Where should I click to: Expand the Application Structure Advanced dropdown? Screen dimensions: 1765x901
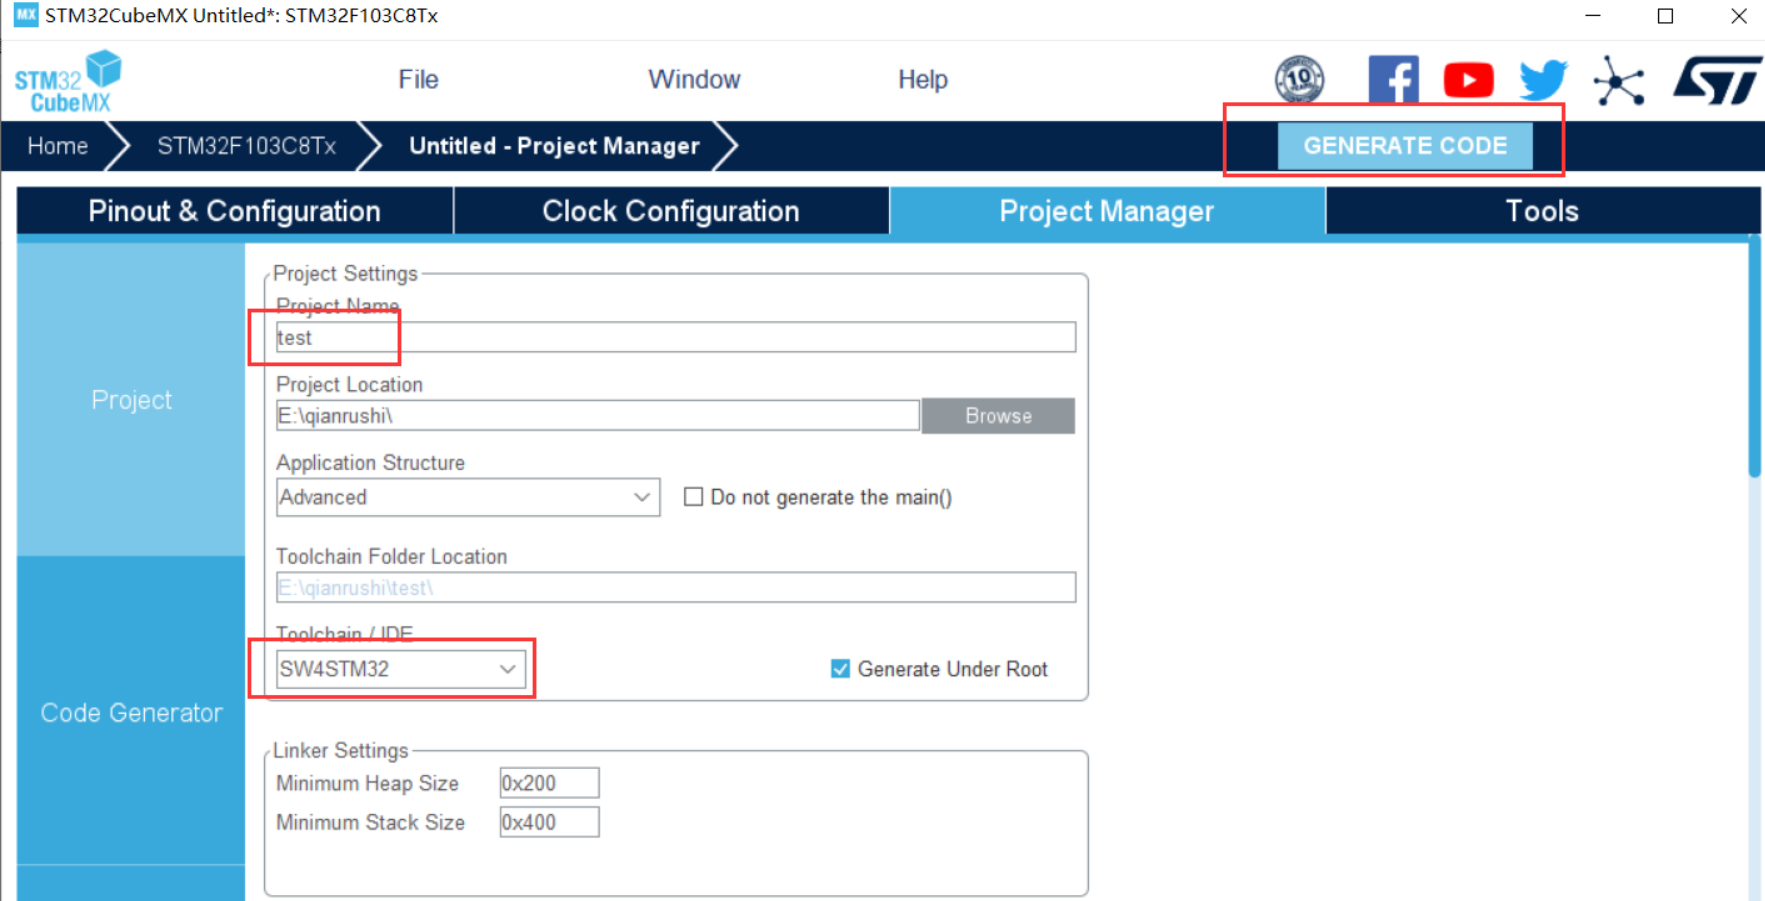point(468,497)
